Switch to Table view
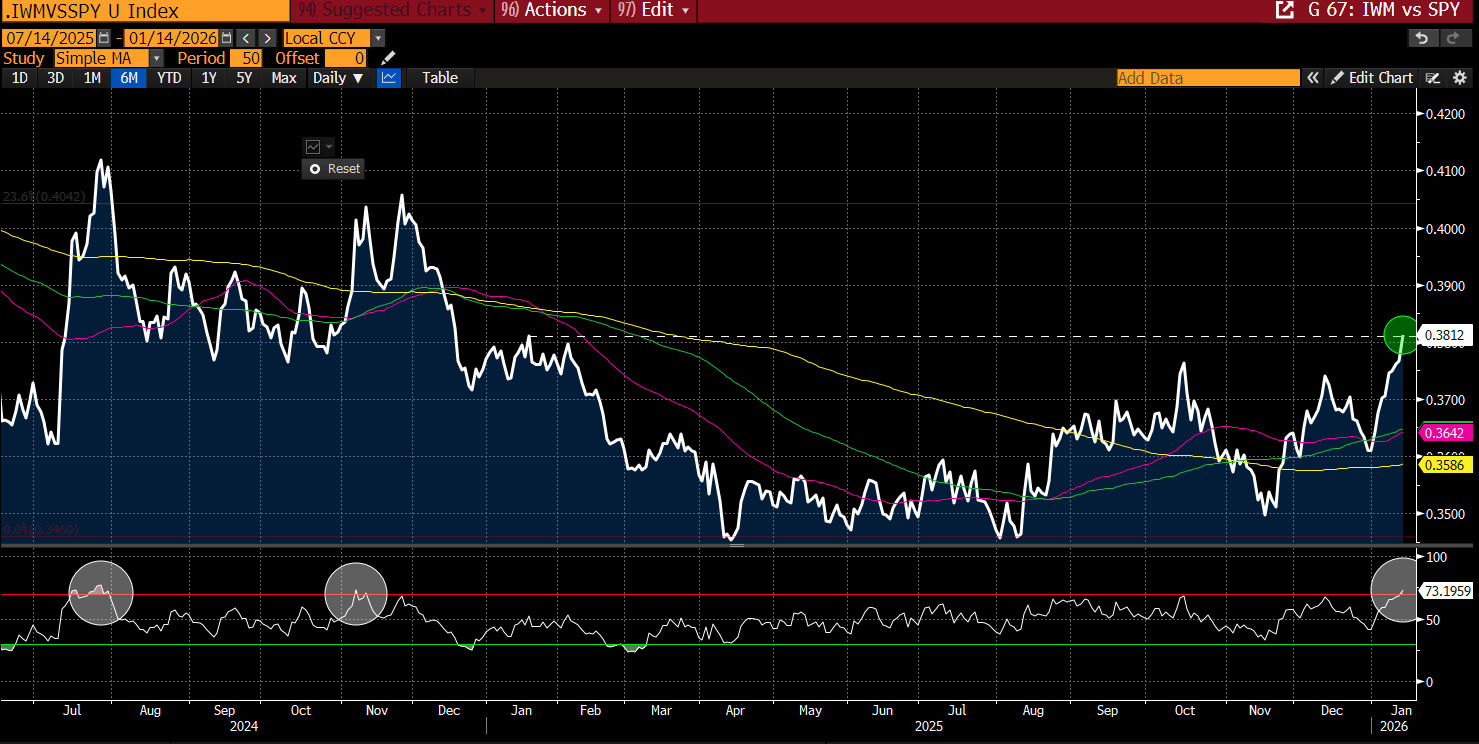 tap(440, 78)
